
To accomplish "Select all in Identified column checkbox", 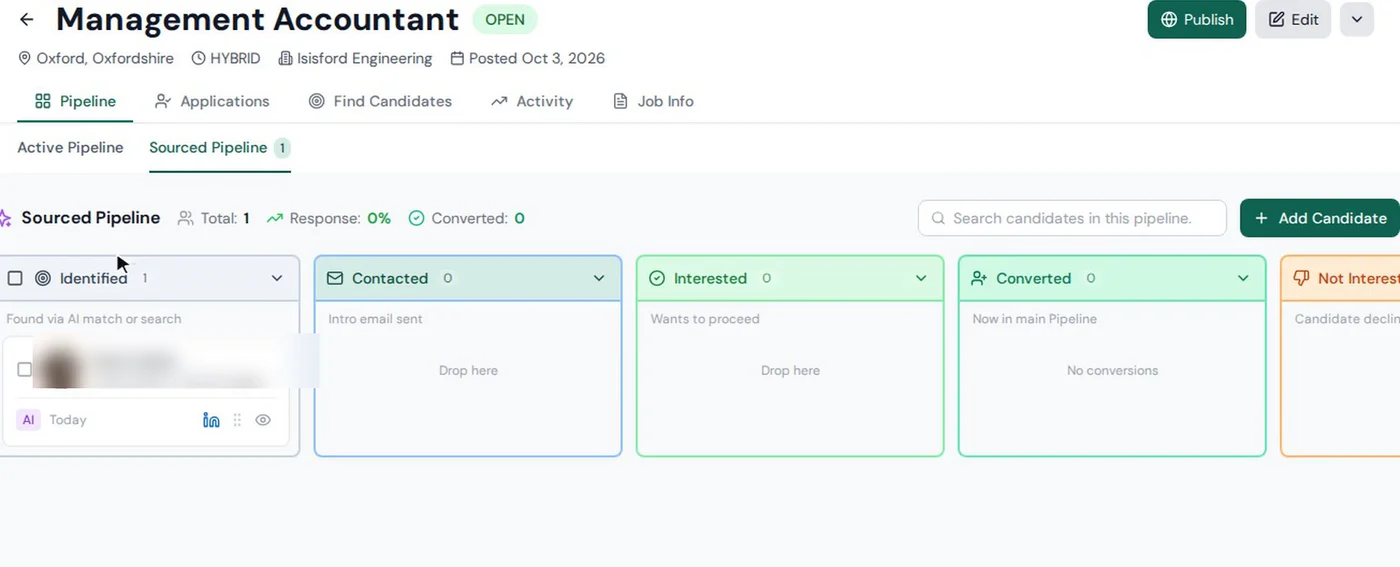I will click(15, 278).
